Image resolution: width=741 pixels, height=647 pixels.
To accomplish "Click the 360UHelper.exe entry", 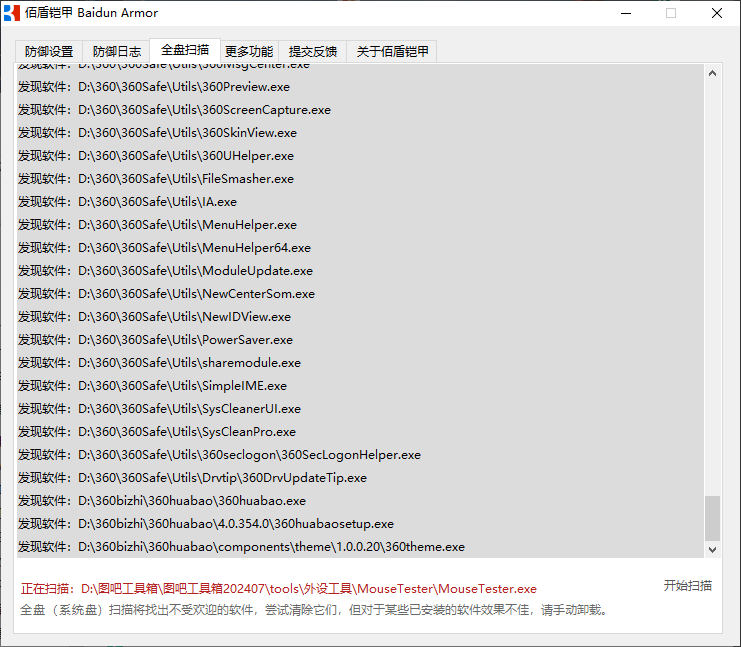I will click(x=360, y=156).
